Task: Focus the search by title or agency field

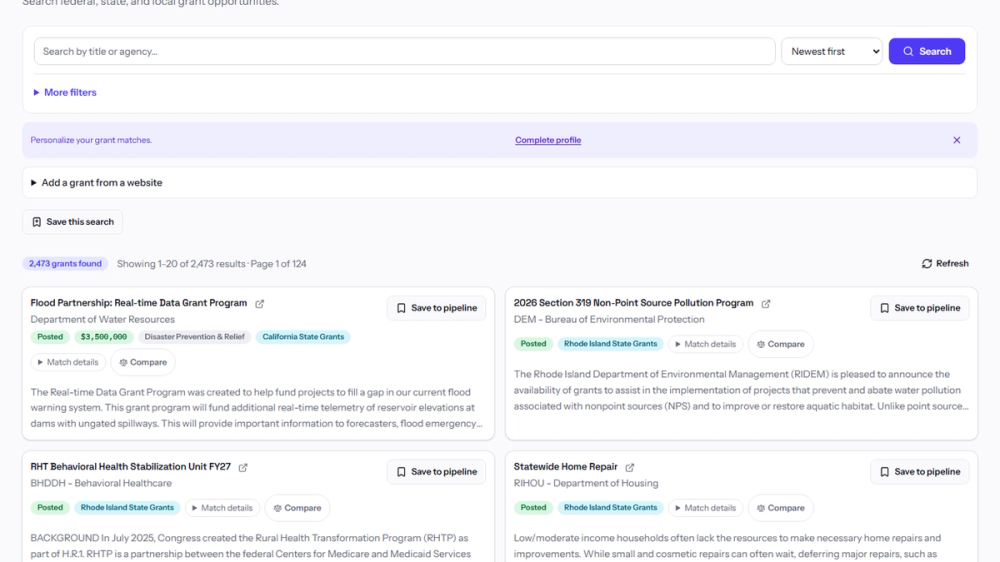Action: pyautogui.click(x=404, y=51)
